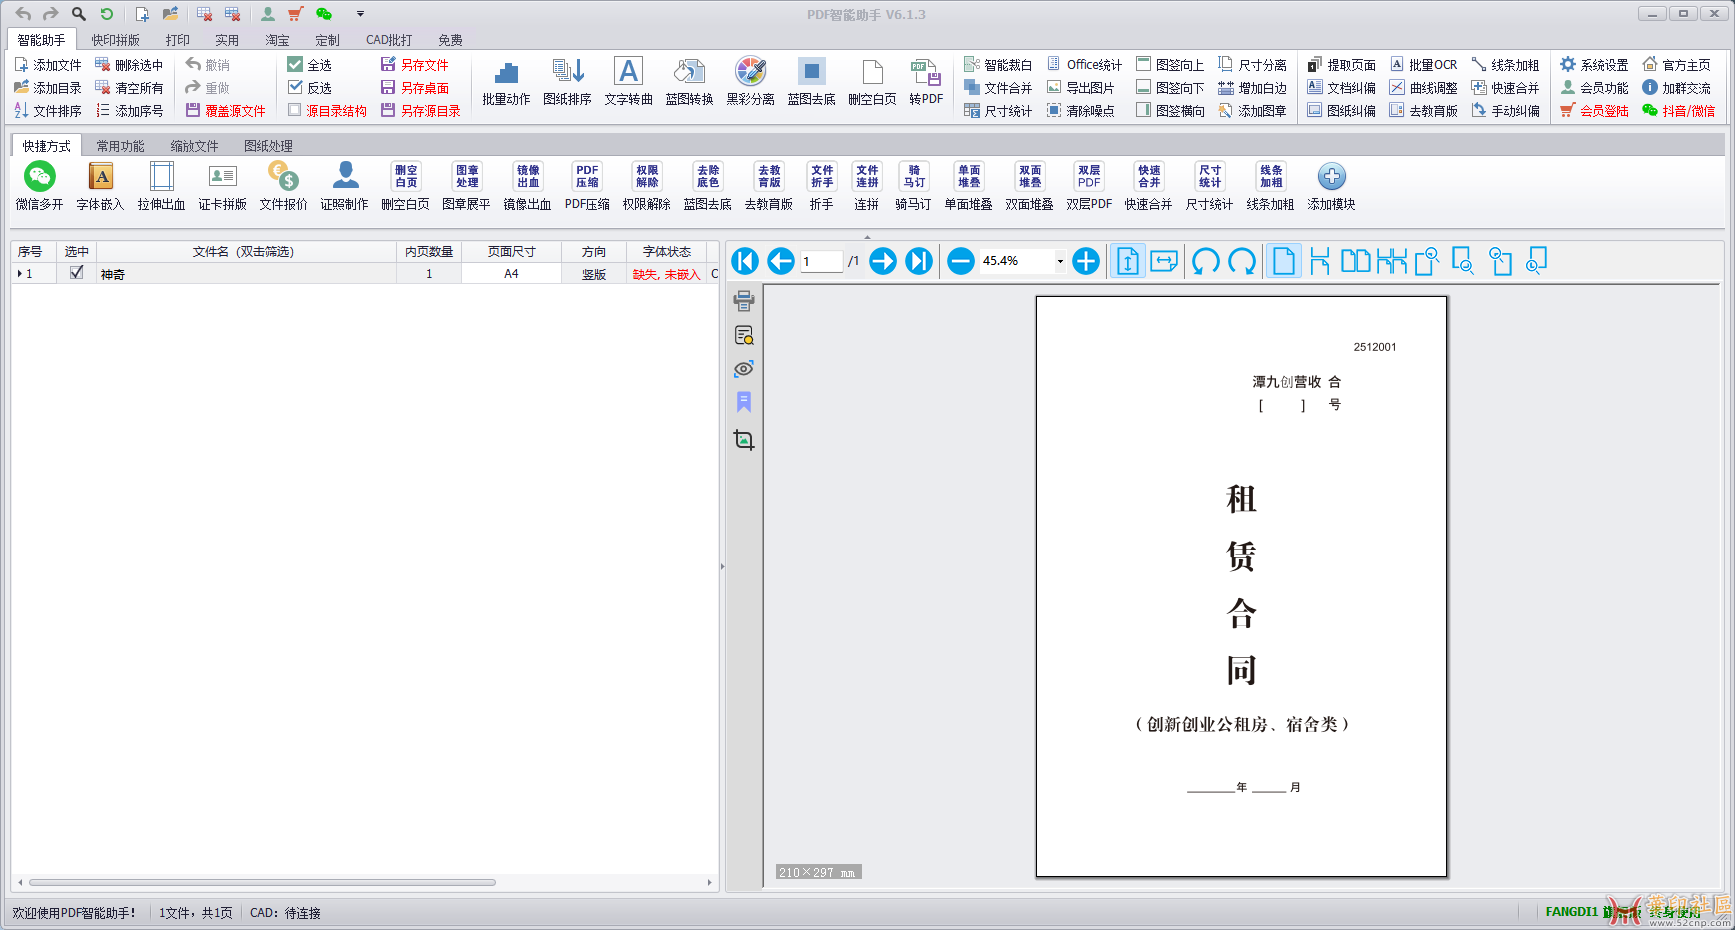Click the horizontal scrollbar under file list
Screen dimensions: 1735x930
(x=262, y=883)
